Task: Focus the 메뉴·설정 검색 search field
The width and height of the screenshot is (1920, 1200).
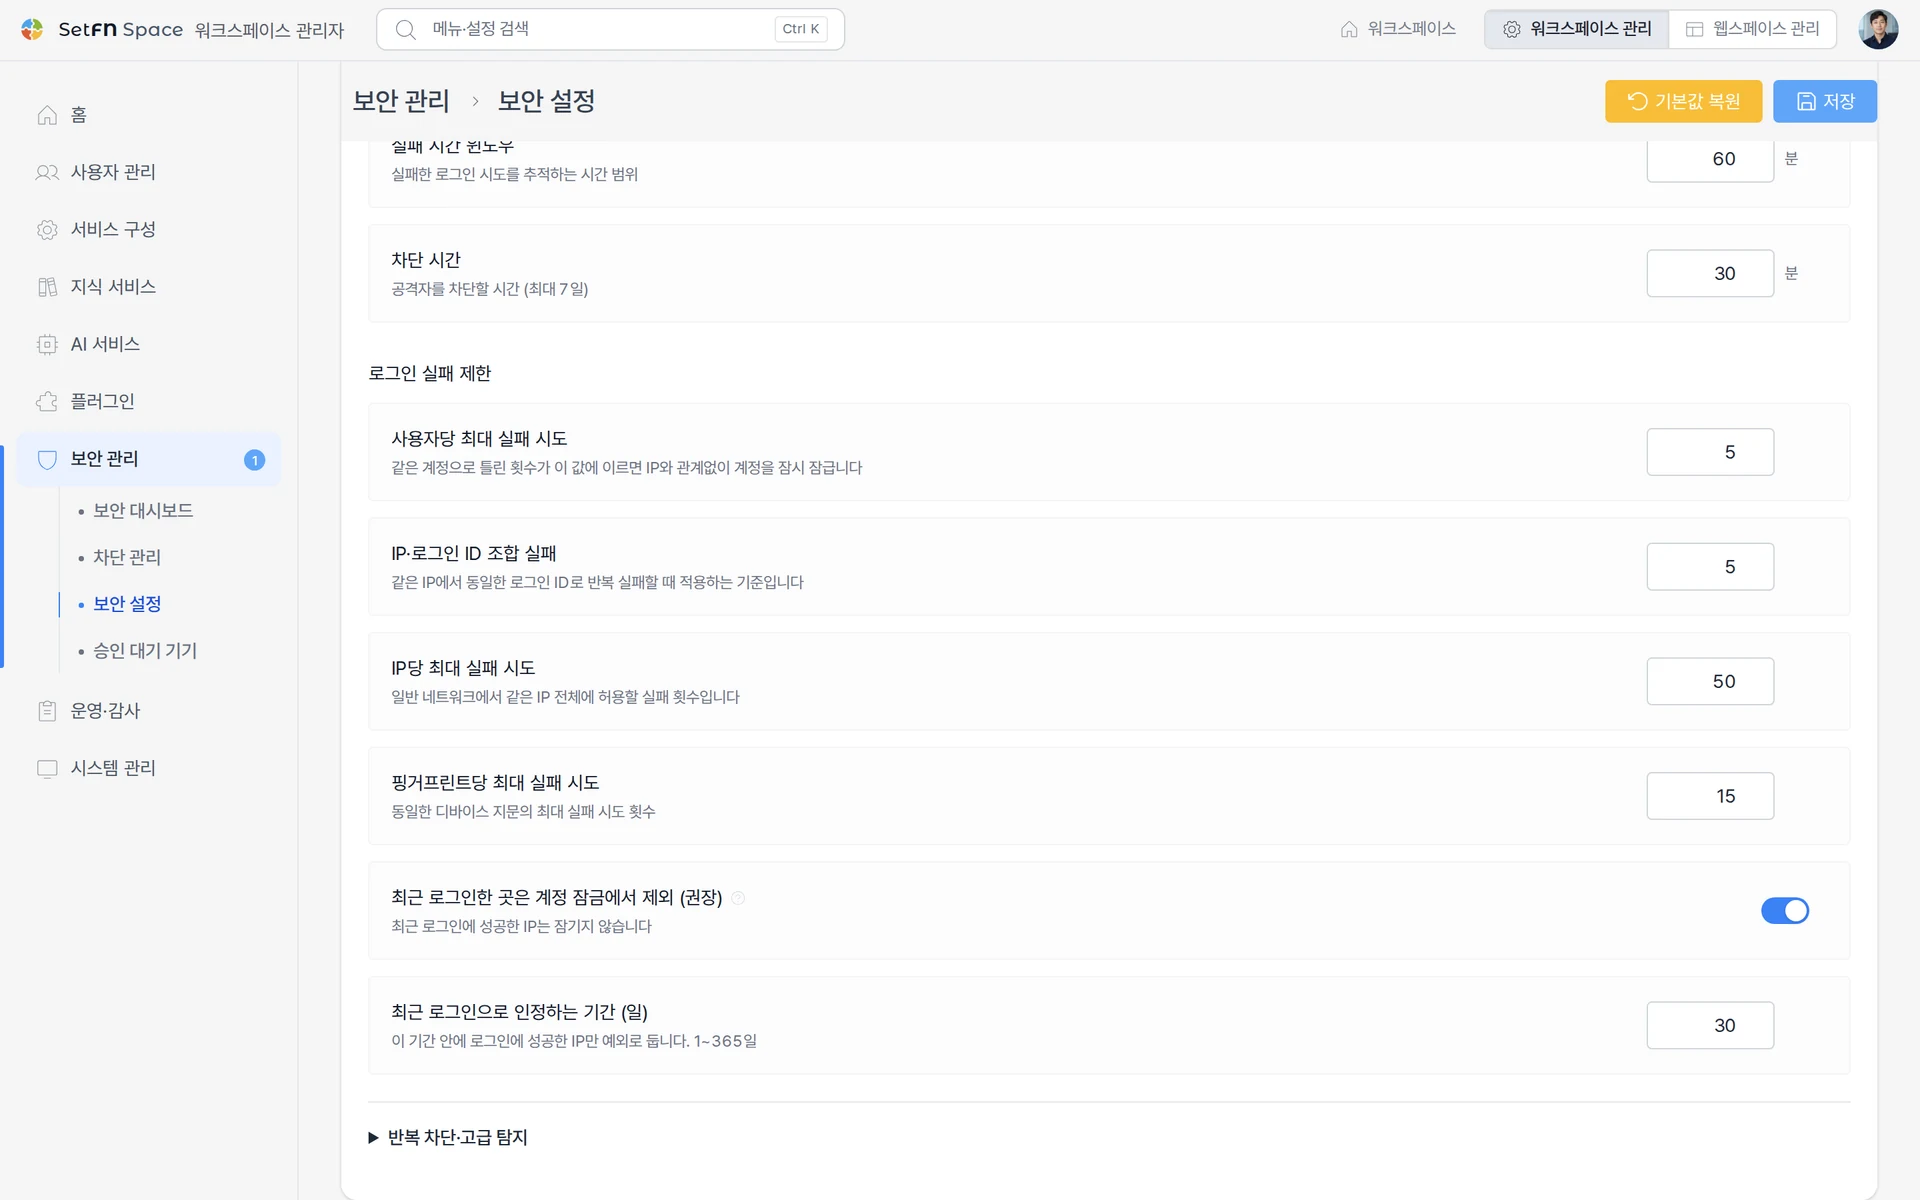Action: pos(610,29)
